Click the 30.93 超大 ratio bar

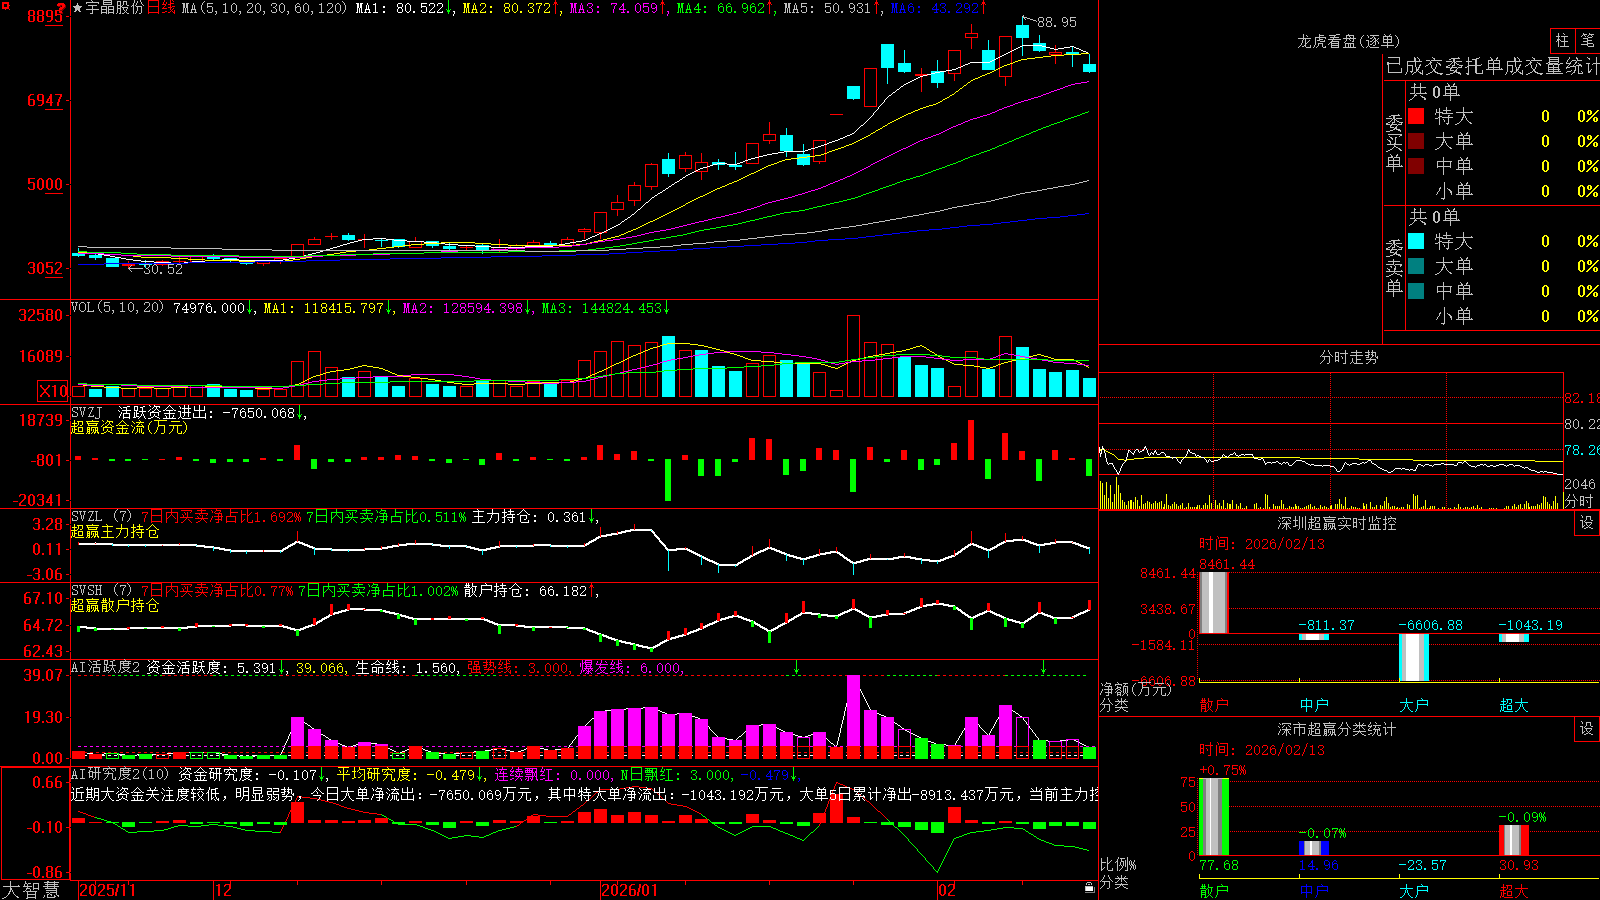coord(1514,840)
